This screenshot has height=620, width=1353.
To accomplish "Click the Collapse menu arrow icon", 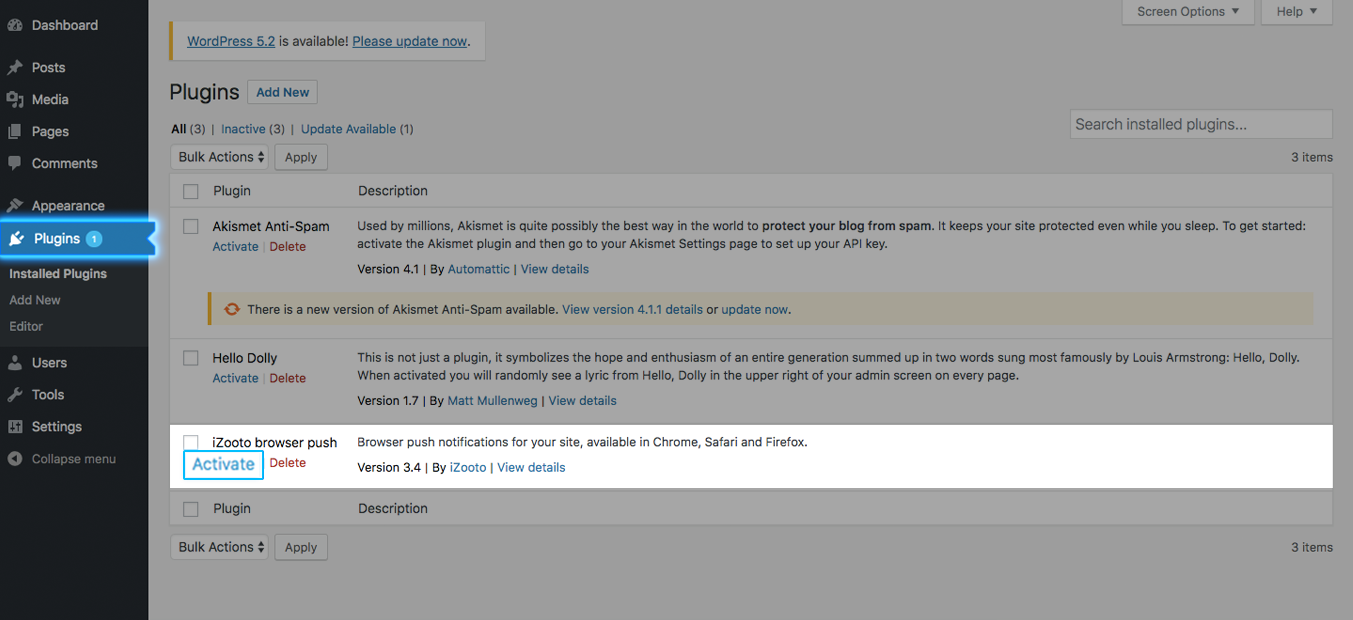I will 15,459.
